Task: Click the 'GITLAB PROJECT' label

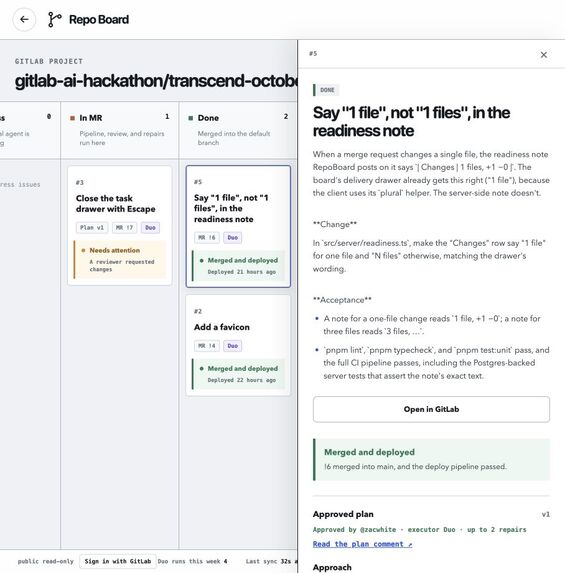Action: (49, 61)
